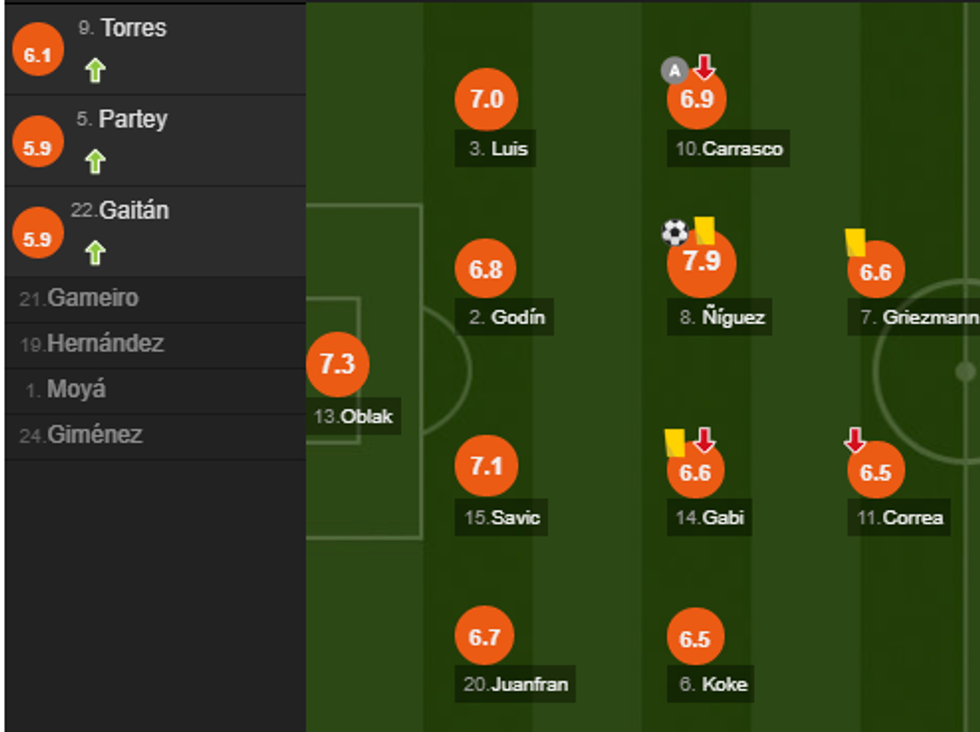Viewport: 980px width, 732px height.
Task: Click Moyá in the substitutes list
Action: pos(76,390)
